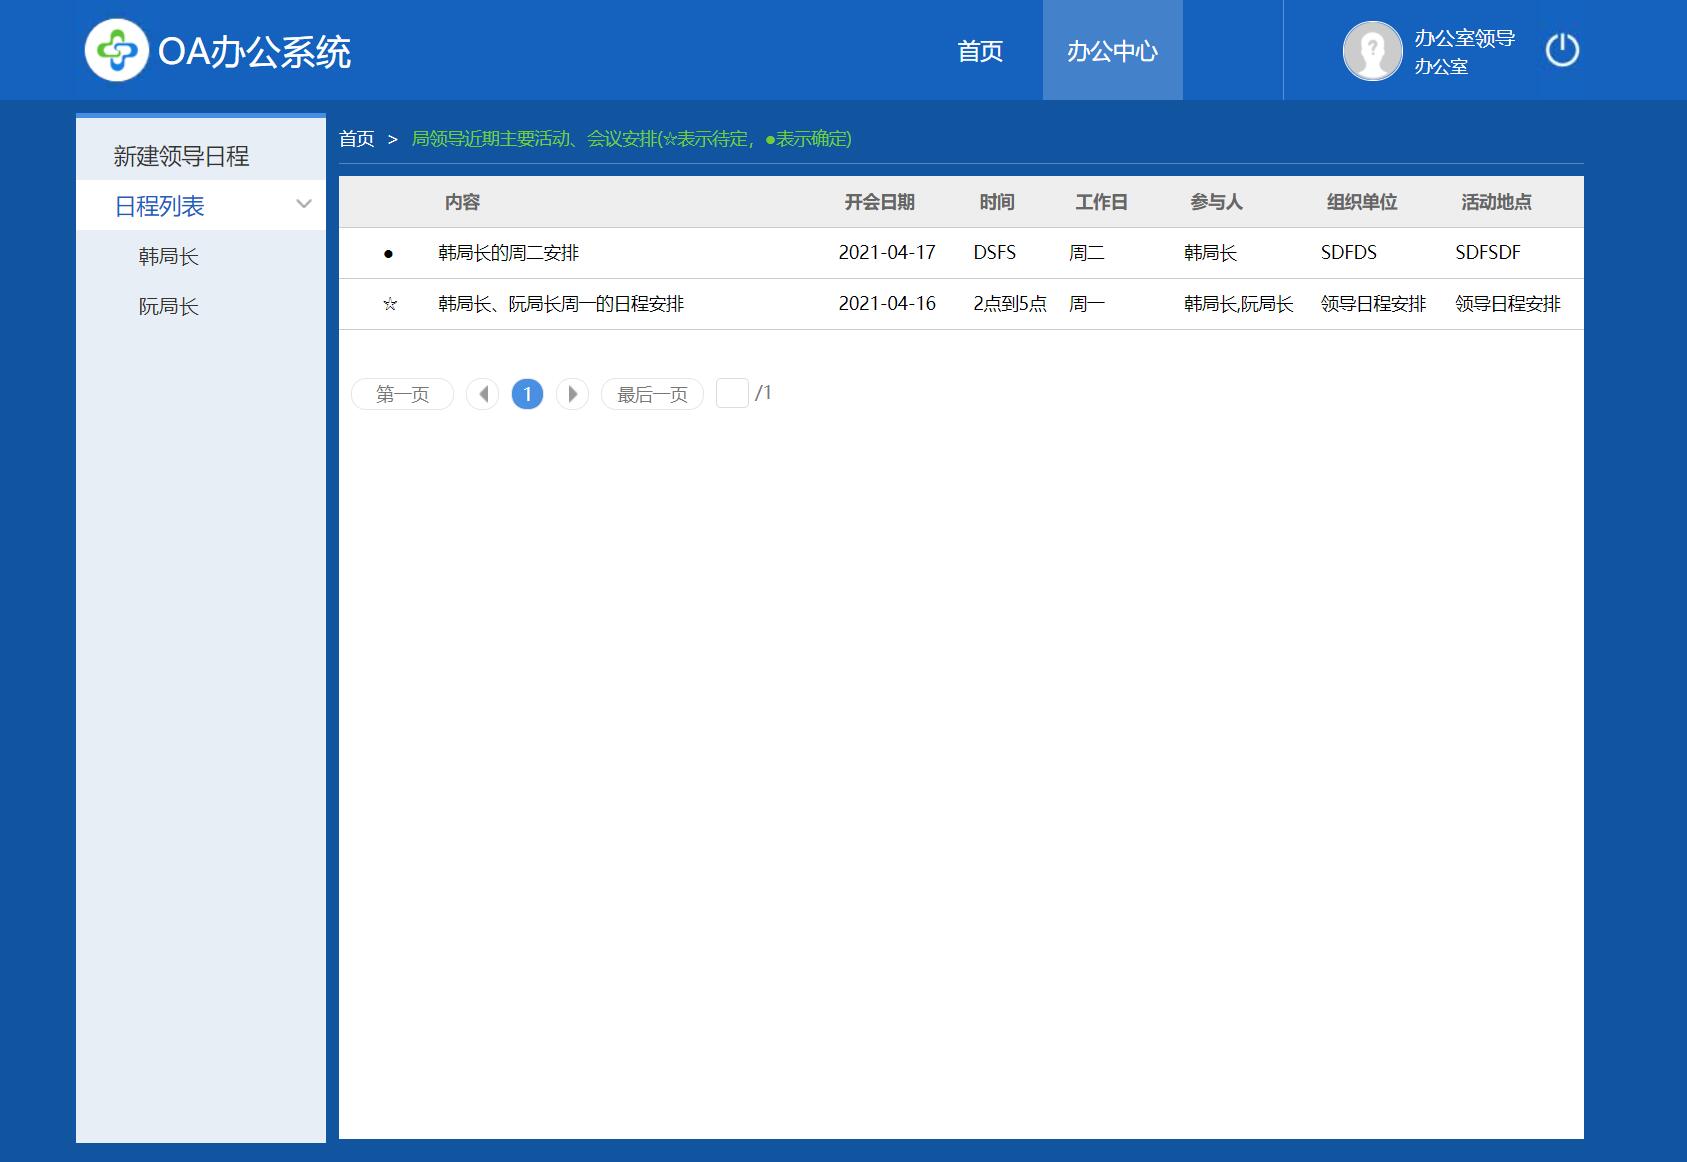The height and width of the screenshot is (1162, 1687).
Task: Go to next page arrow
Action: pos(572,394)
